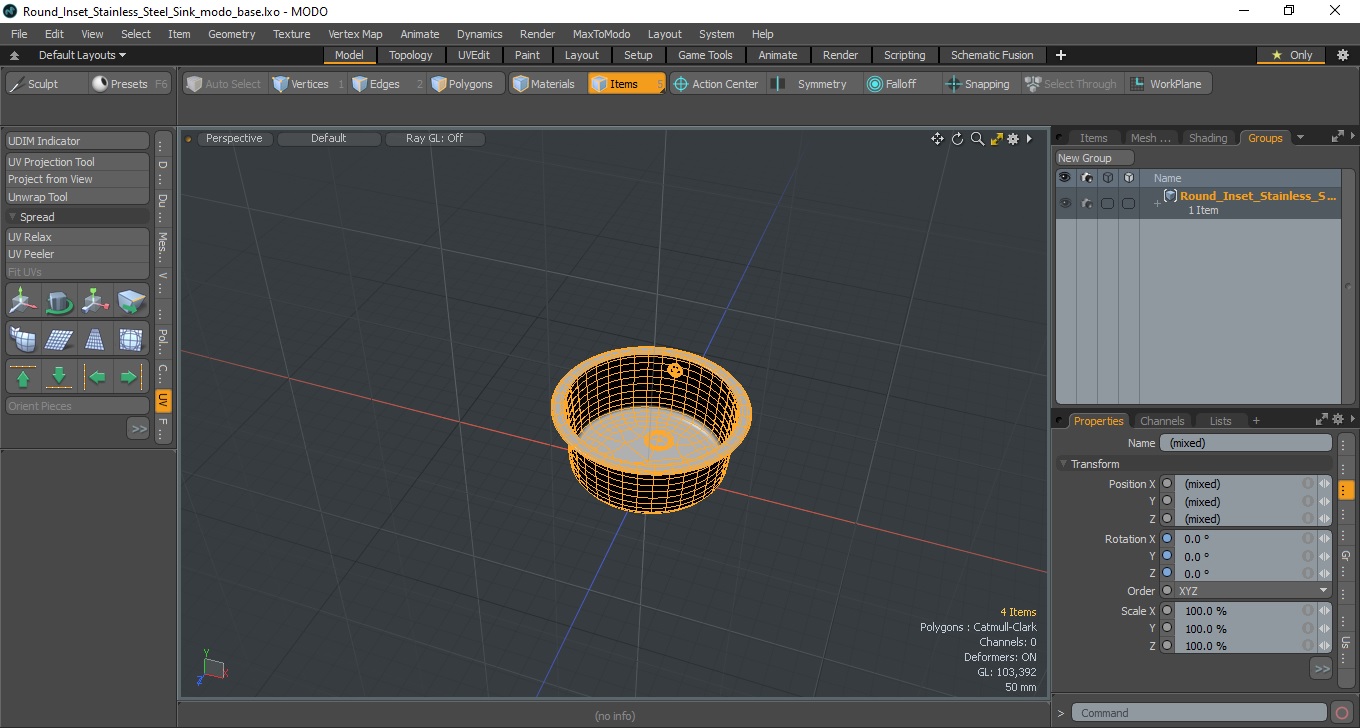Toggle Rotation X keyframe channel circle

(x=1167, y=539)
